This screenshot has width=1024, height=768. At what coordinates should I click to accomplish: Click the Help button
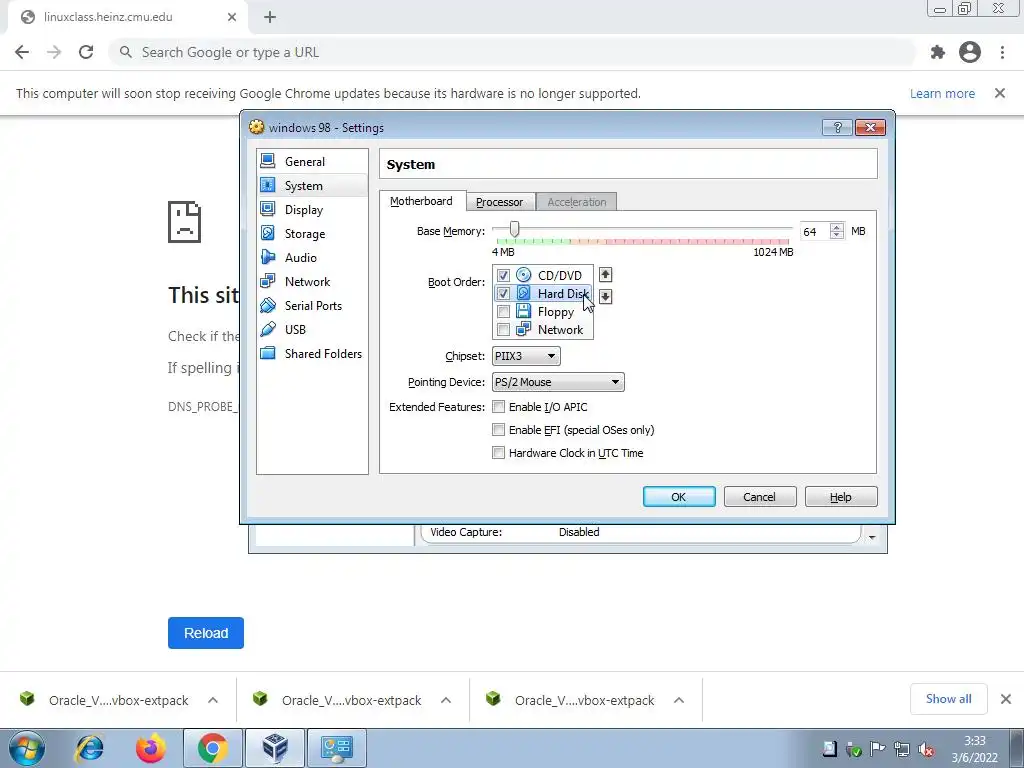pos(840,497)
